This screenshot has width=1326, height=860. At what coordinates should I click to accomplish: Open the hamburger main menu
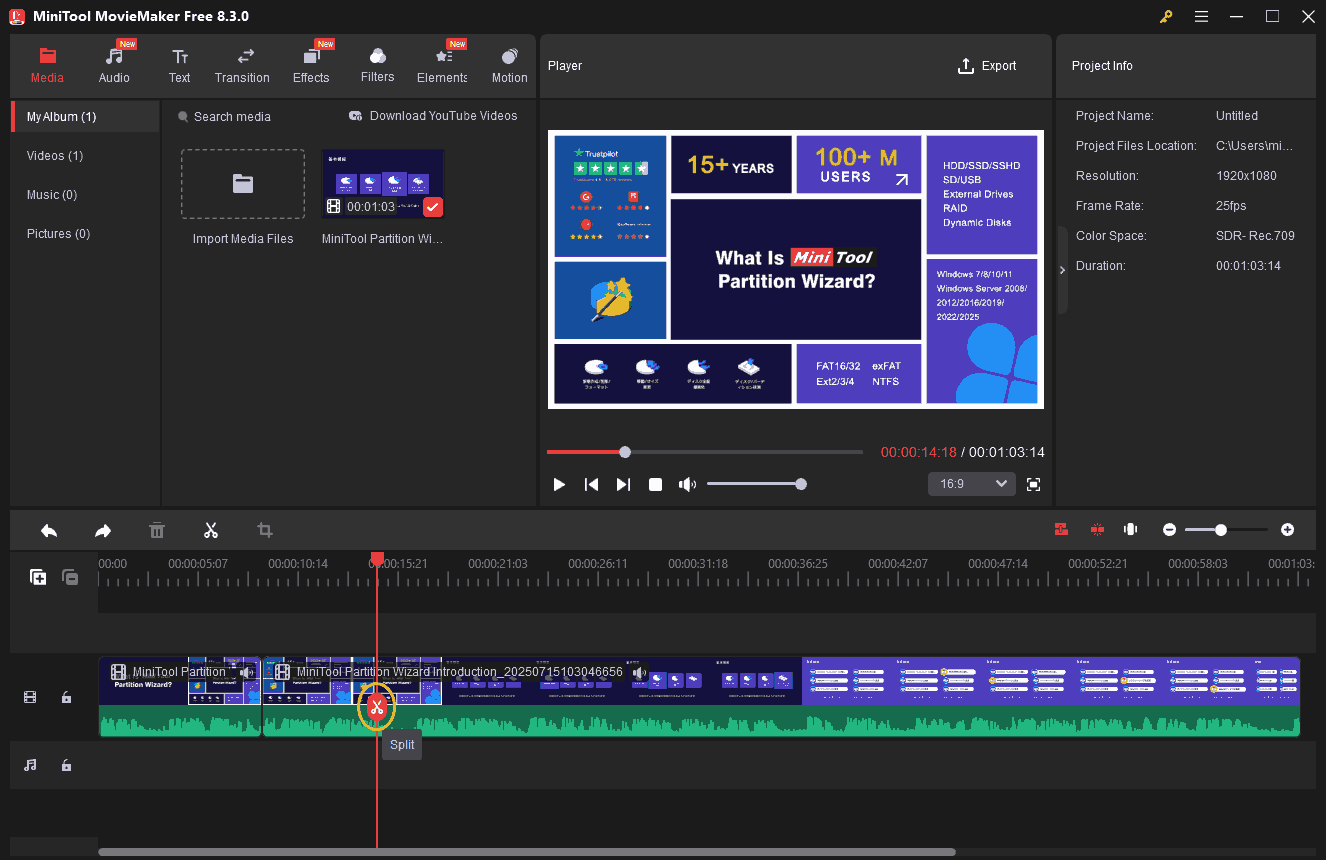coord(1201,17)
